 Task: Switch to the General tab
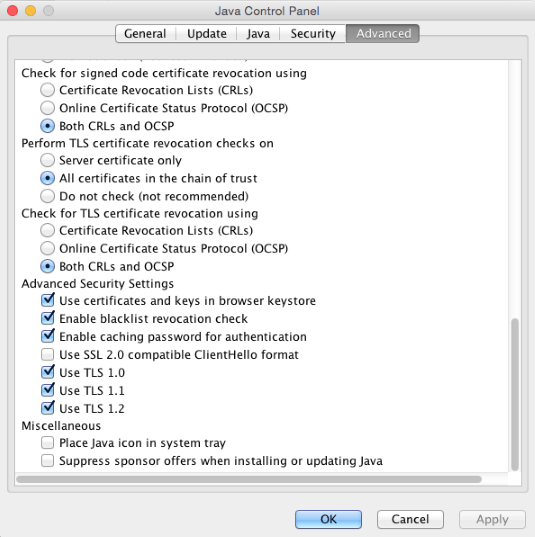[145, 34]
